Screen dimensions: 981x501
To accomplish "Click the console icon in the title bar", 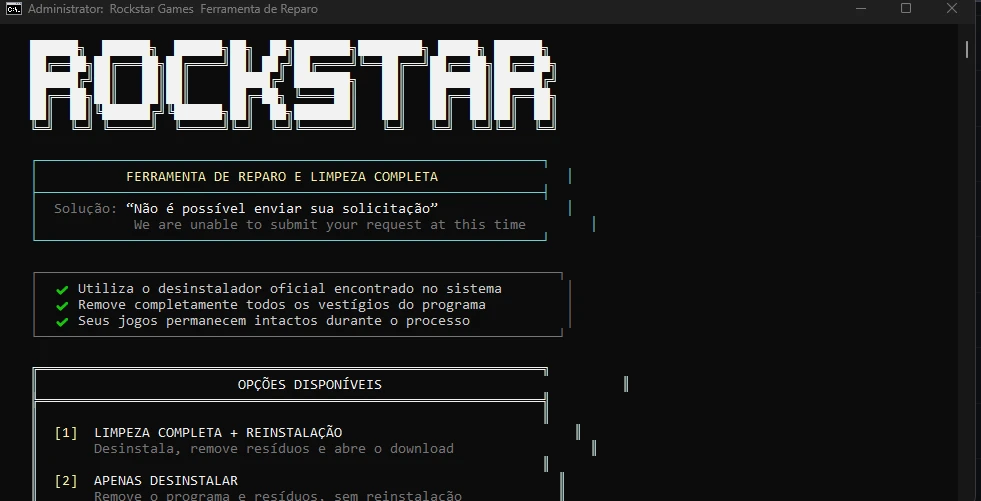I will [x=13, y=9].
